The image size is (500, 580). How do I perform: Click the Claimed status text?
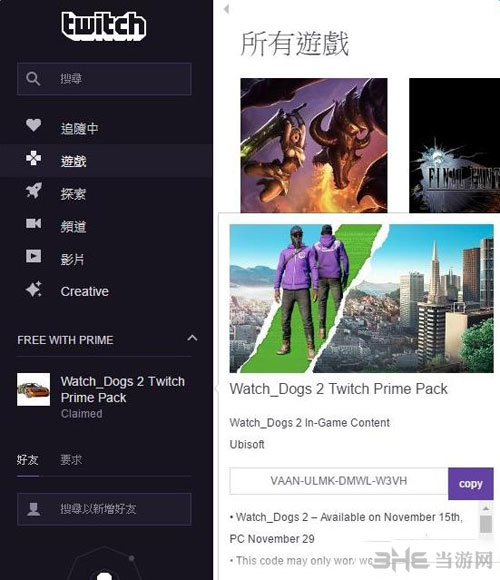pos(81,414)
